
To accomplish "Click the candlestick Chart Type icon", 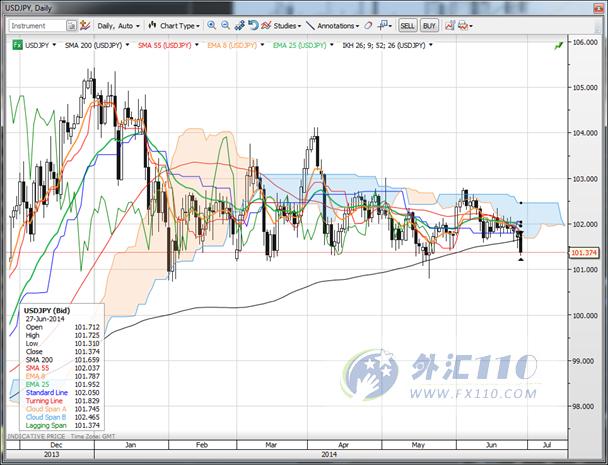I will [152, 26].
